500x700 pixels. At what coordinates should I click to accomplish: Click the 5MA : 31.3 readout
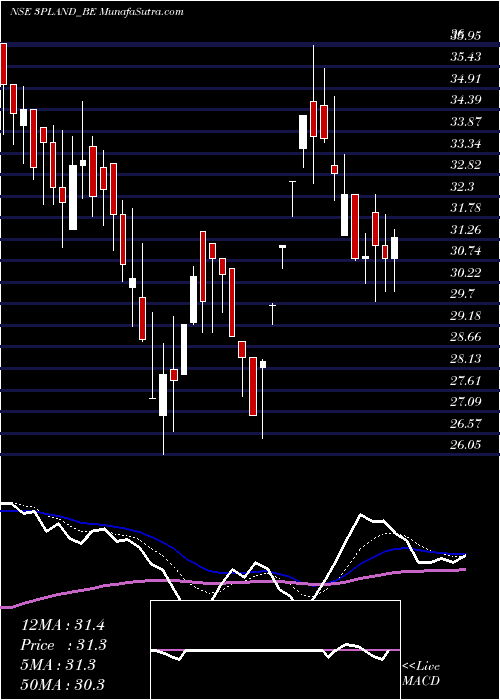tap(58, 665)
